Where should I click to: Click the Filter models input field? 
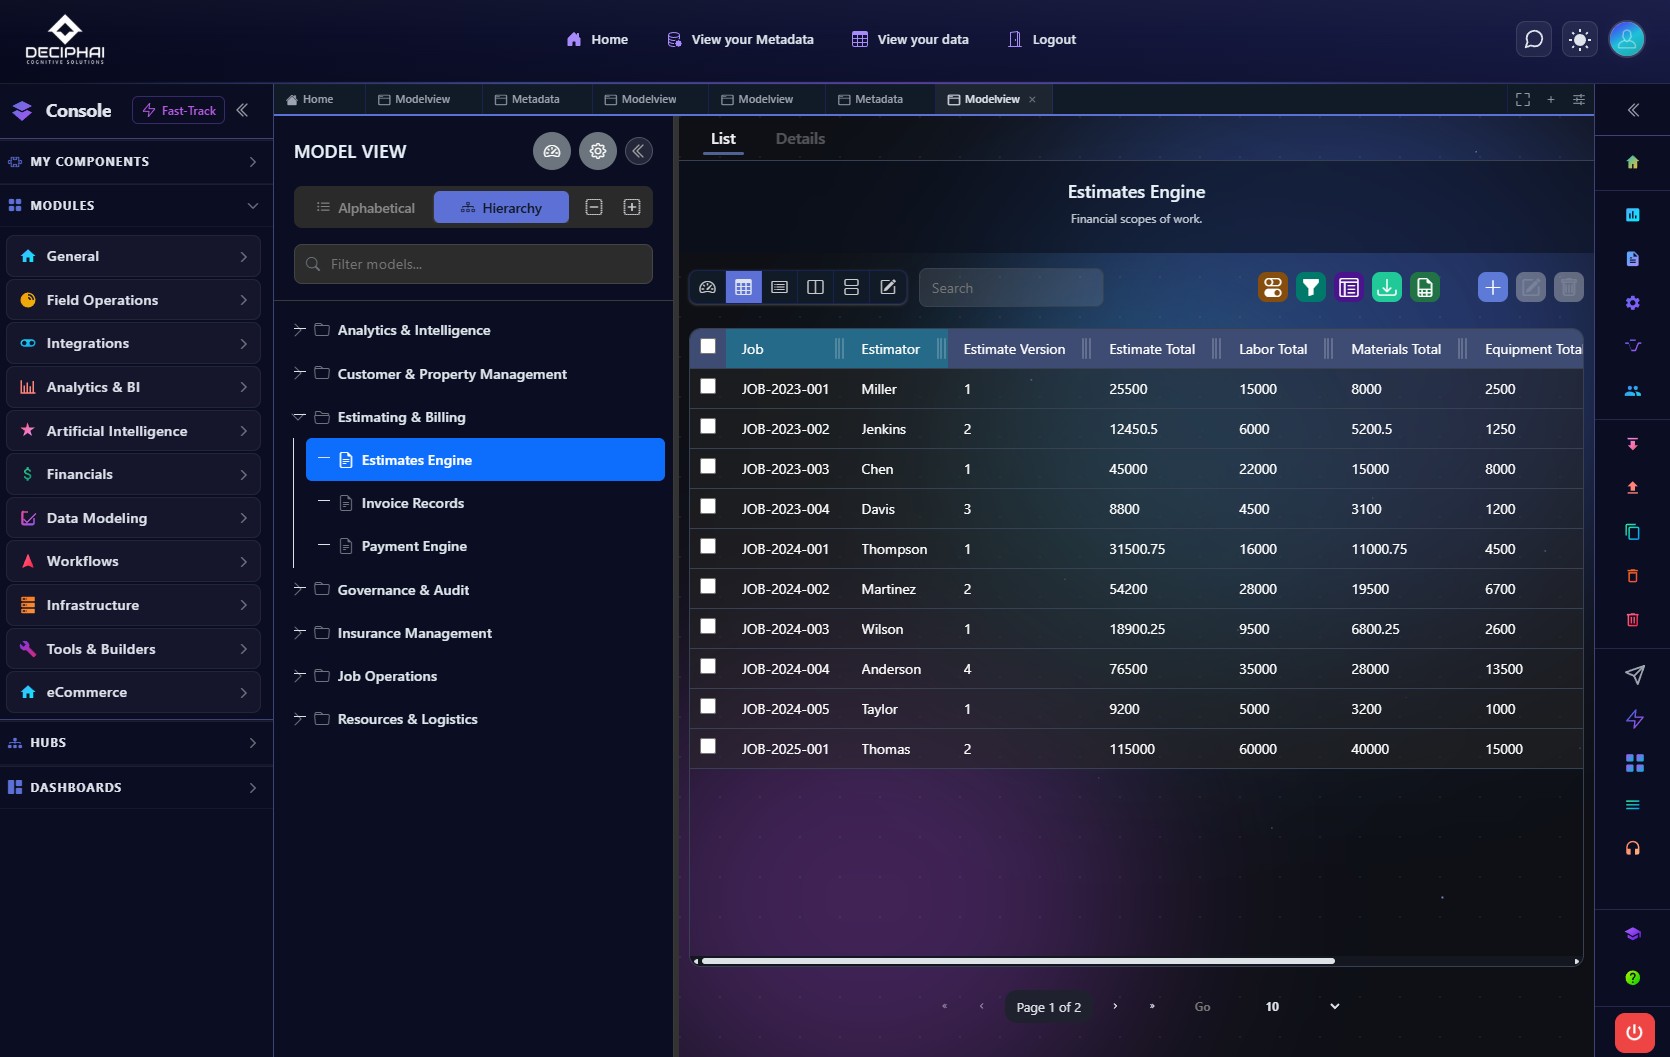tap(473, 264)
